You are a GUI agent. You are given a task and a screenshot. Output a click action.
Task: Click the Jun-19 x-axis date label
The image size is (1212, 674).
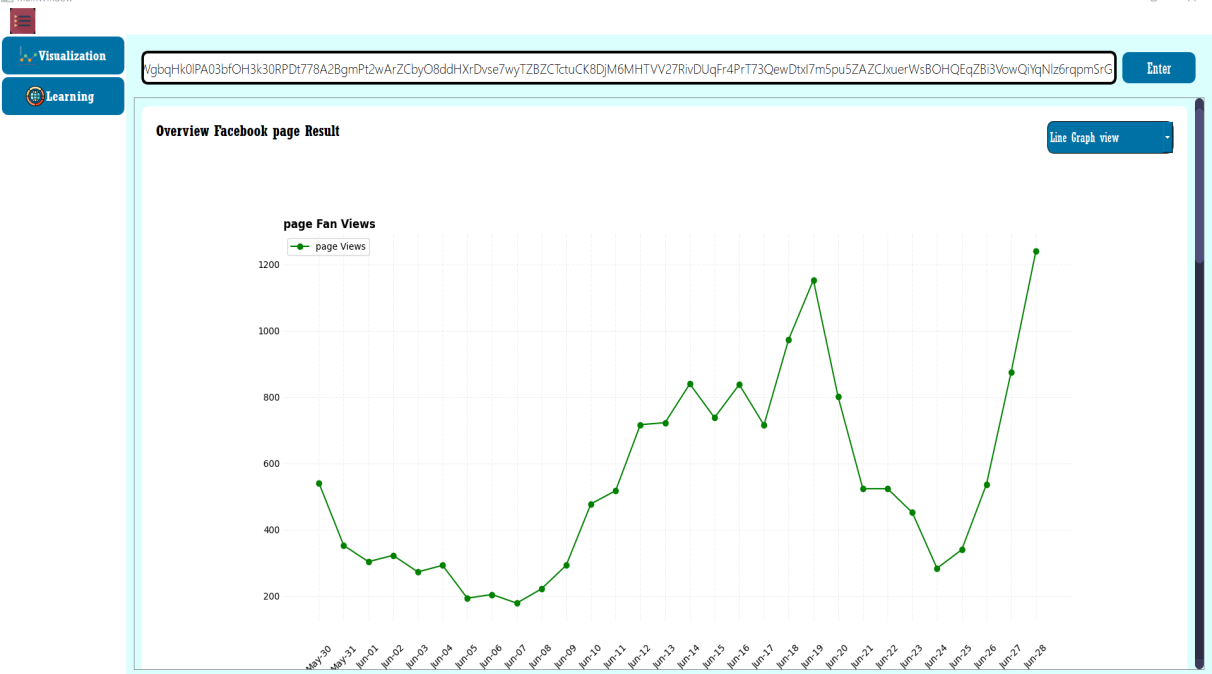click(811, 656)
